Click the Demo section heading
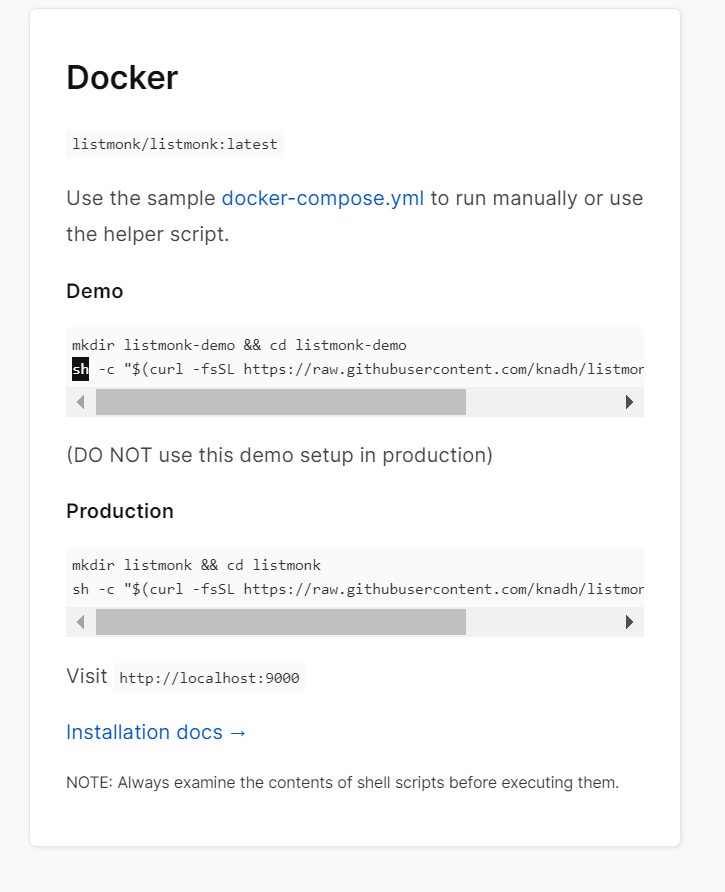Image resolution: width=725 pixels, height=892 pixels. (x=94, y=291)
